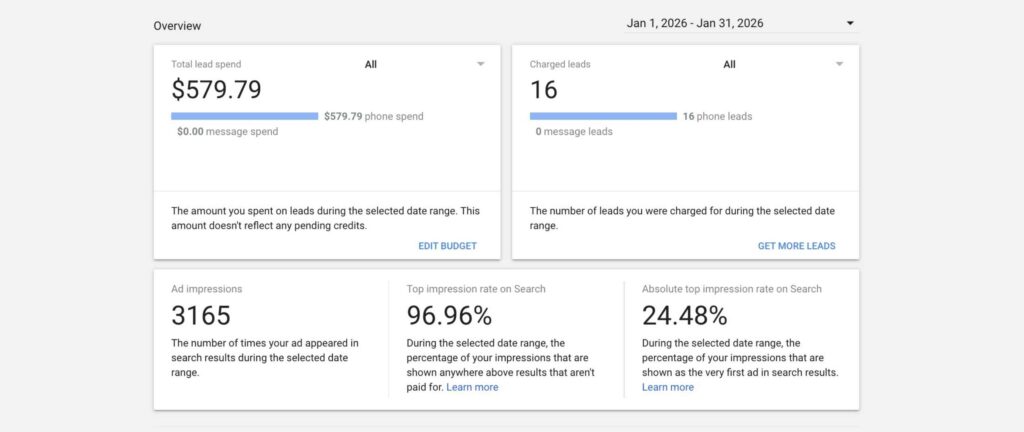Click the 24.48% absolute top rate

click(684, 316)
